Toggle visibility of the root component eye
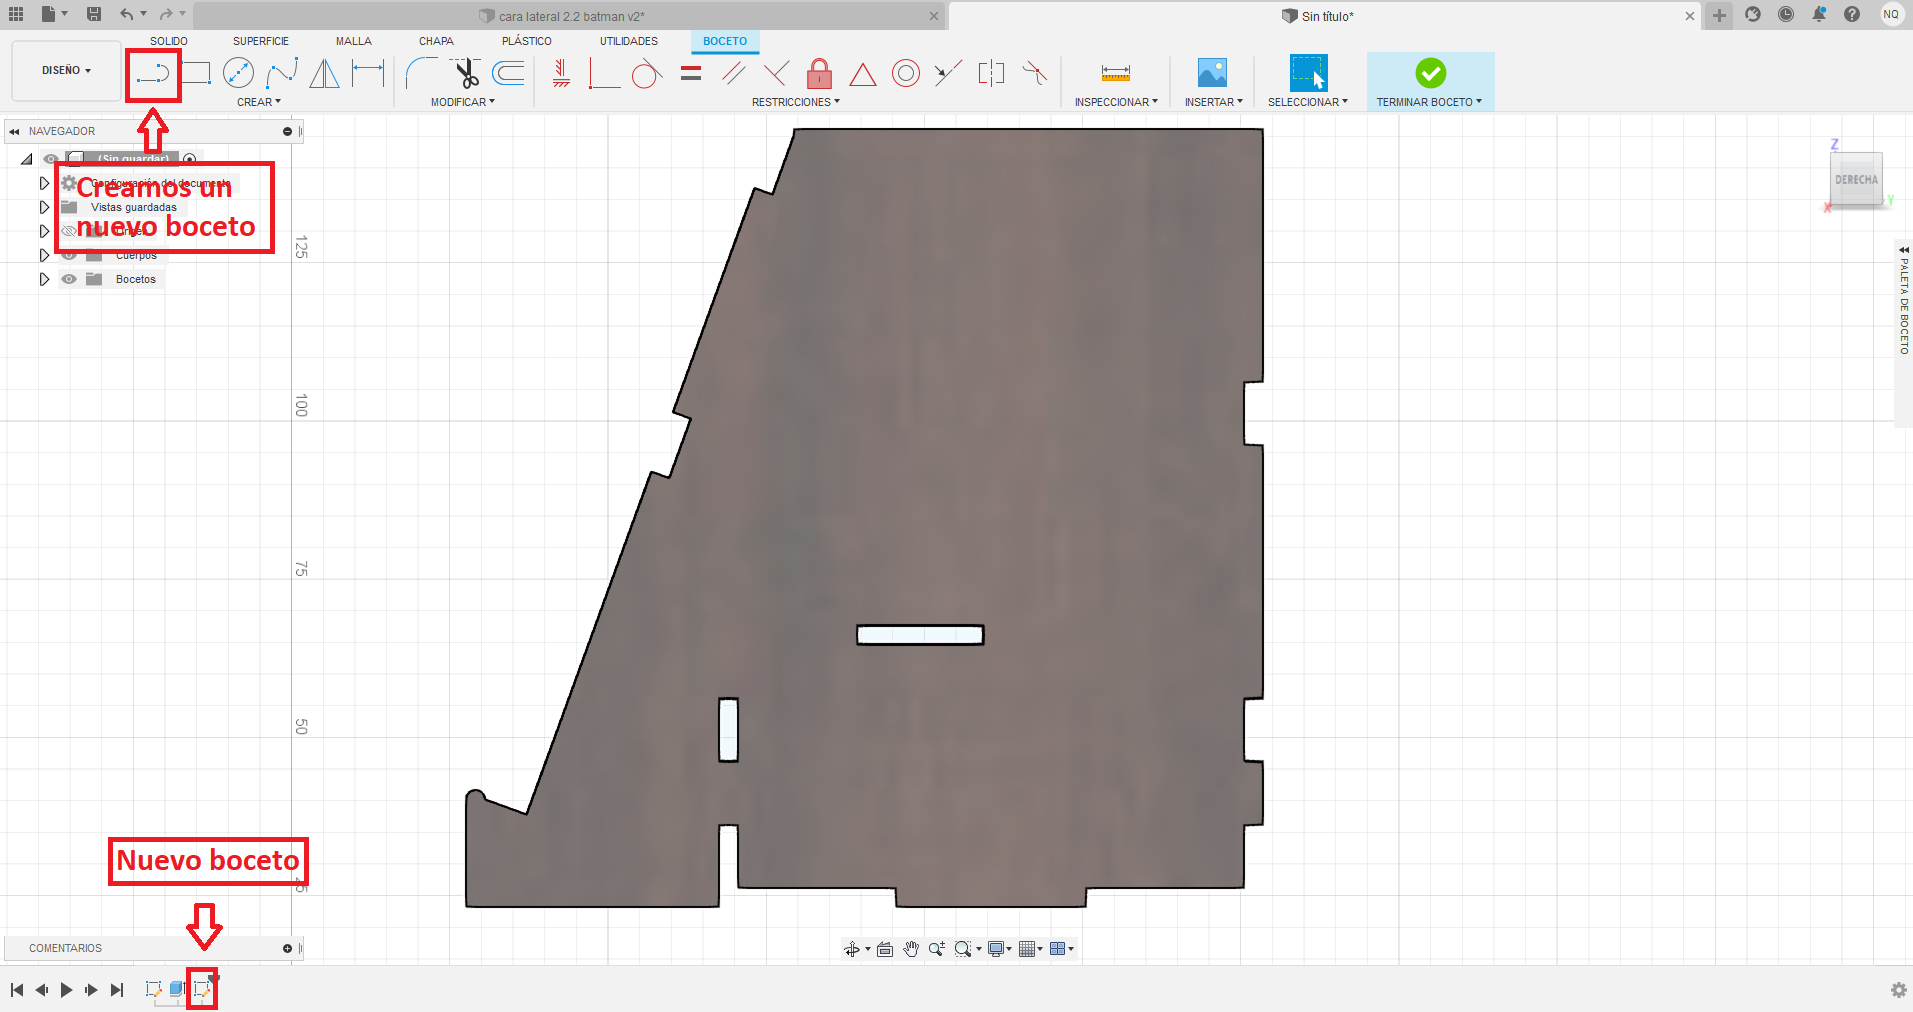This screenshot has height=1012, width=1913. point(50,159)
